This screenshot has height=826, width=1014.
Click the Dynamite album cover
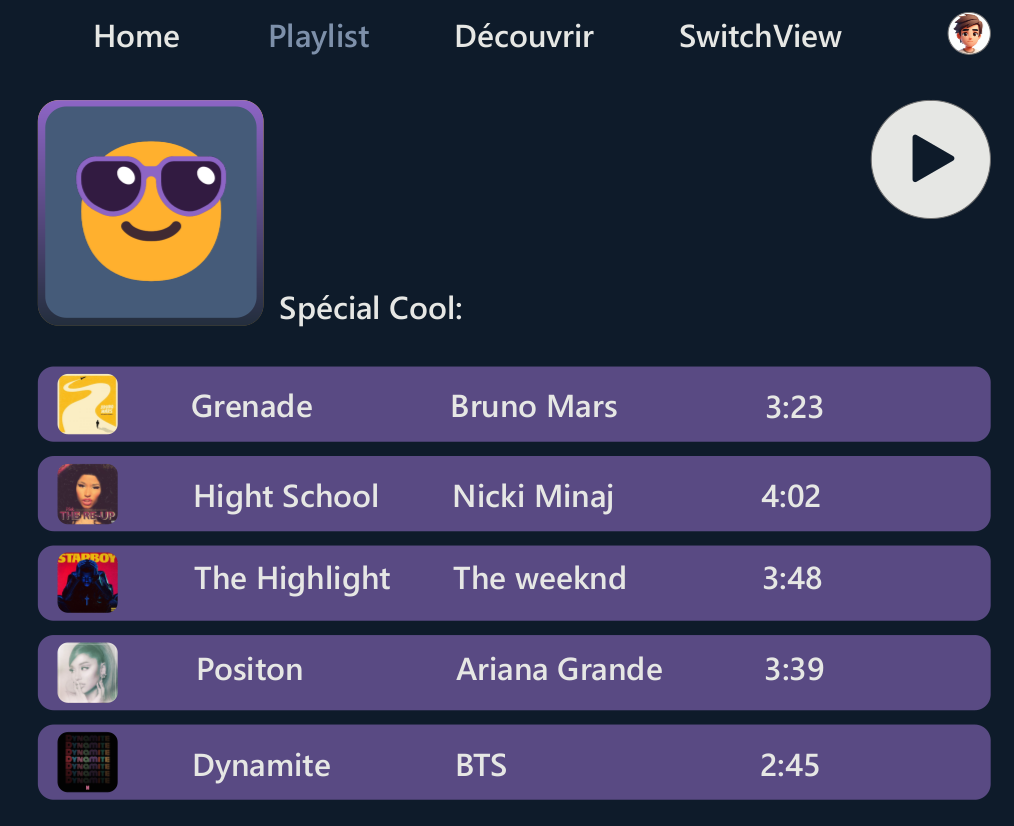pyautogui.click(x=88, y=762)
